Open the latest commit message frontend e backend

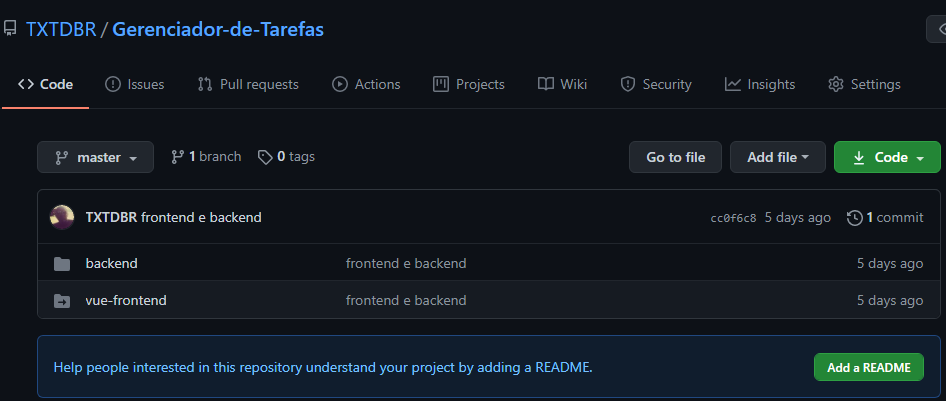(201, 217)
